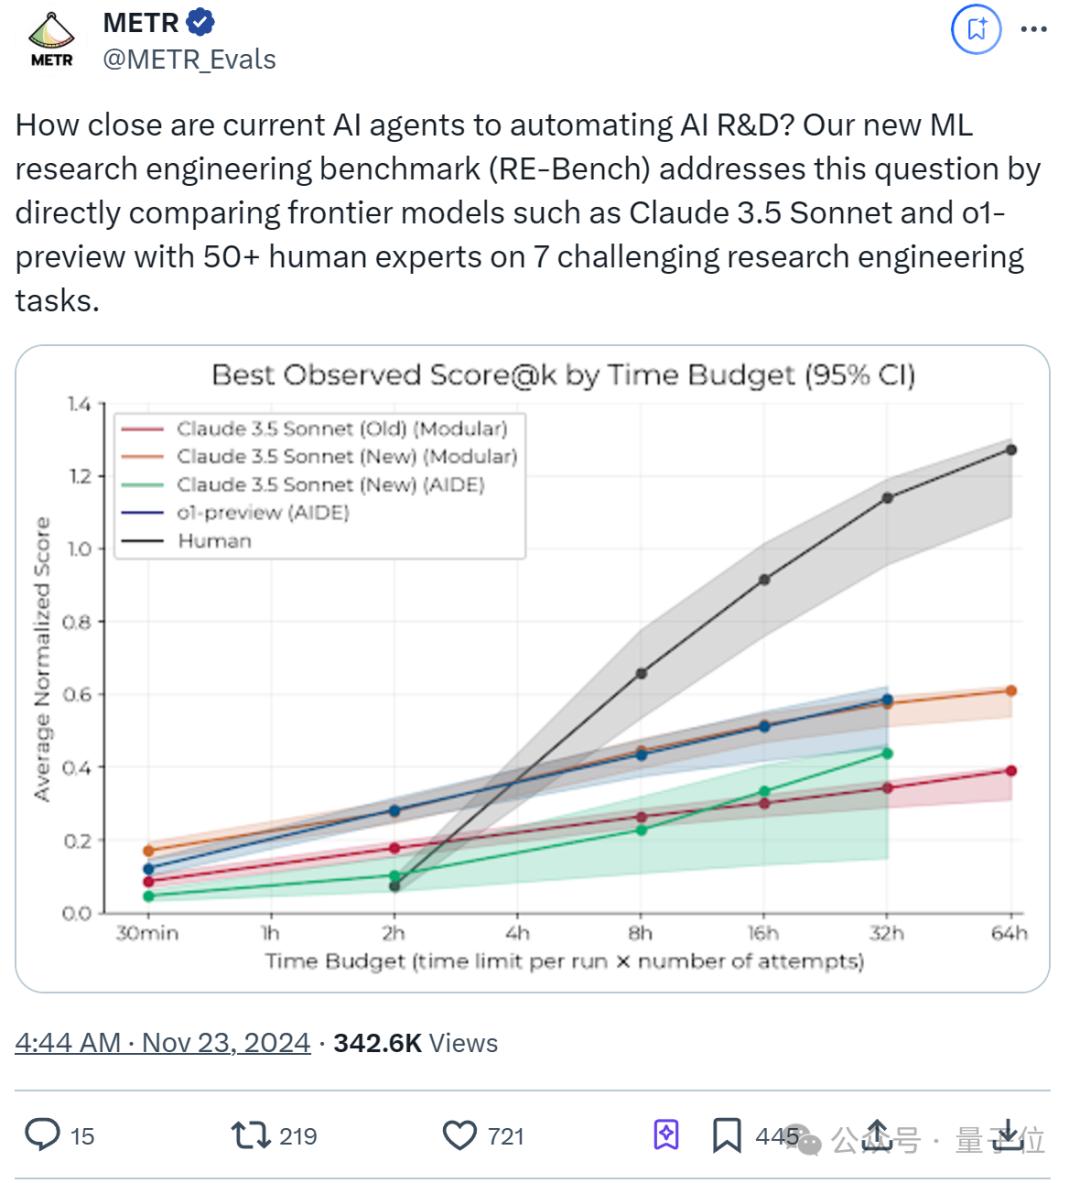Click the reply speech bubble icon

pos(43,1134)
